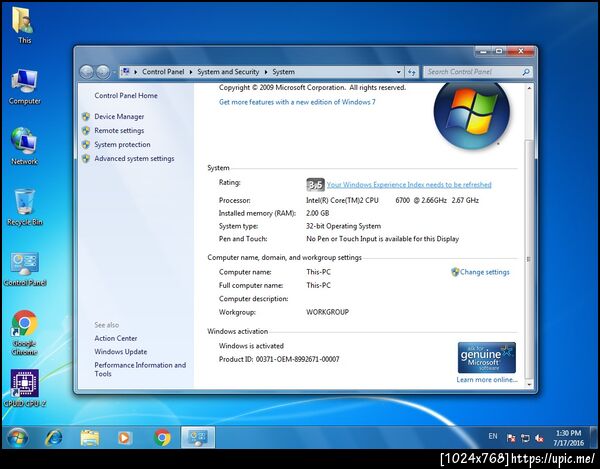The image size is (600, 469).
Task: Open Remote settings link
Action: pos(119,130)
